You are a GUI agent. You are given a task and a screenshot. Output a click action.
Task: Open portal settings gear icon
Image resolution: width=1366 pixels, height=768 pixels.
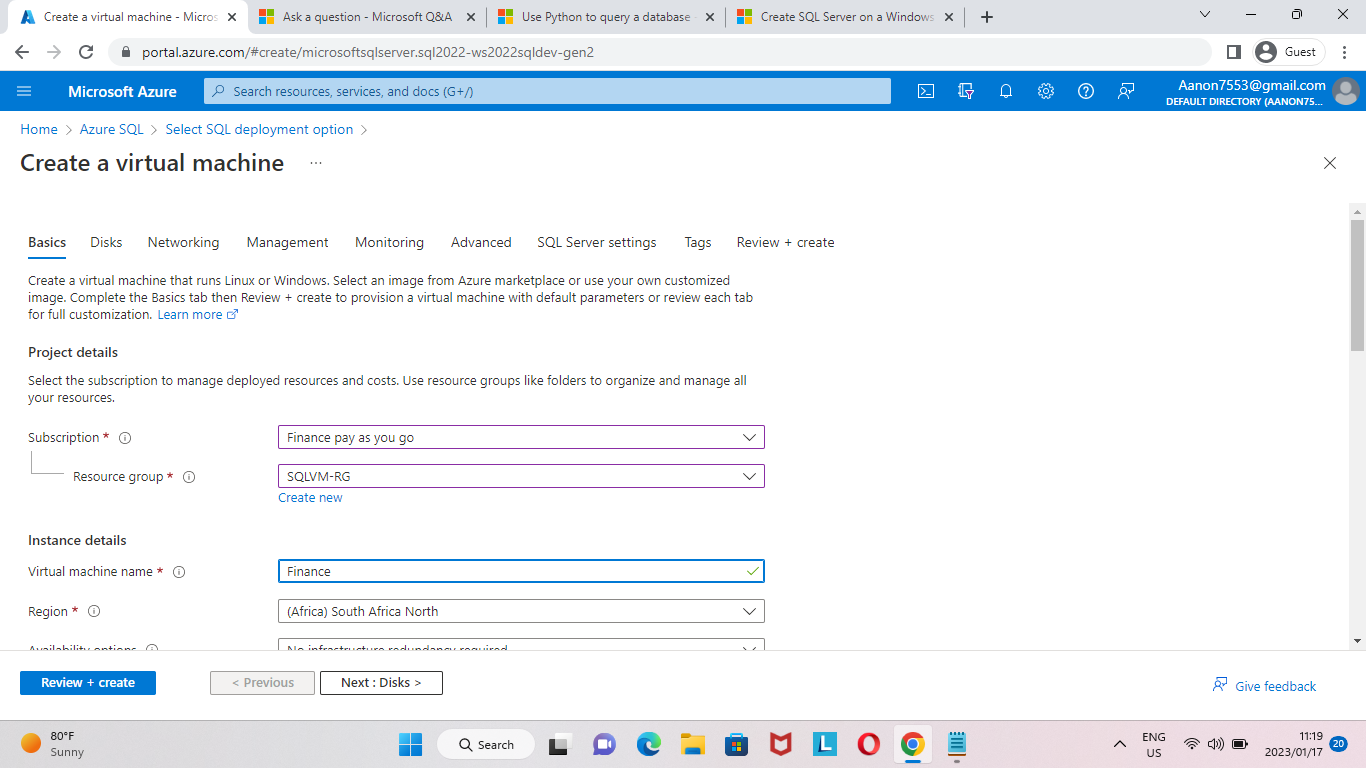point(1046,91)
